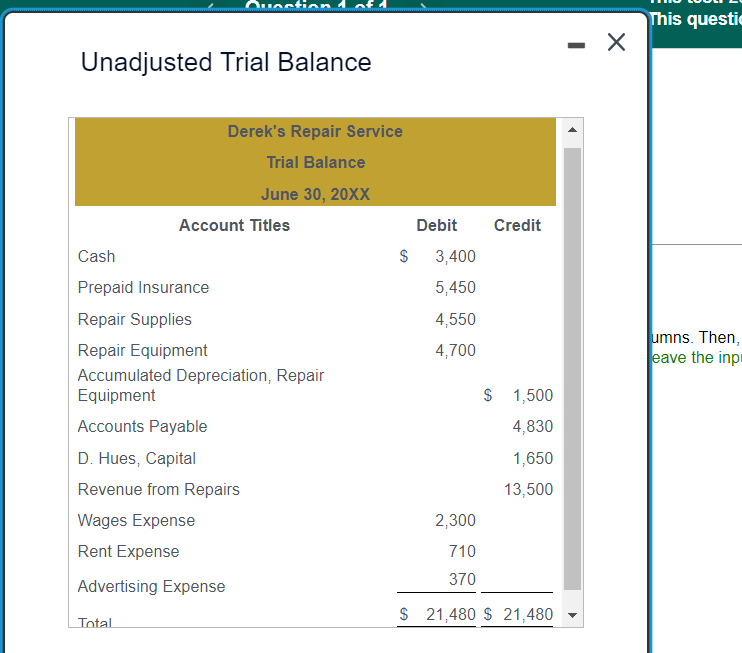Select the Advertising Expense account label
The width and height of the screenshot is (742, 653).
coord(151,587)
